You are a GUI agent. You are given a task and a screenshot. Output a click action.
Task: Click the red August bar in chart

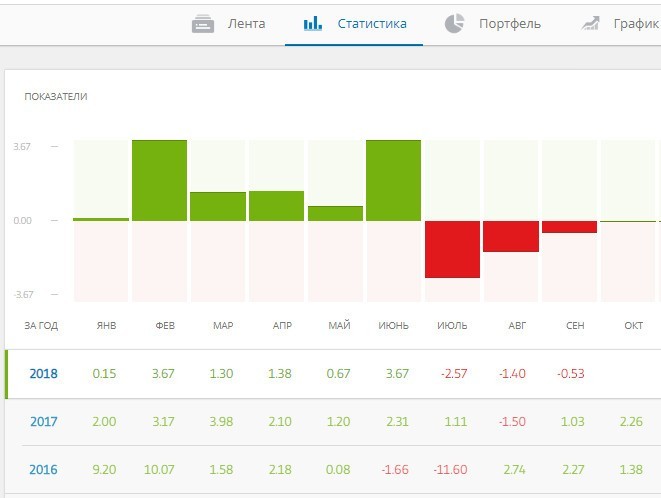pyautogui.click(x=510, y=237)
